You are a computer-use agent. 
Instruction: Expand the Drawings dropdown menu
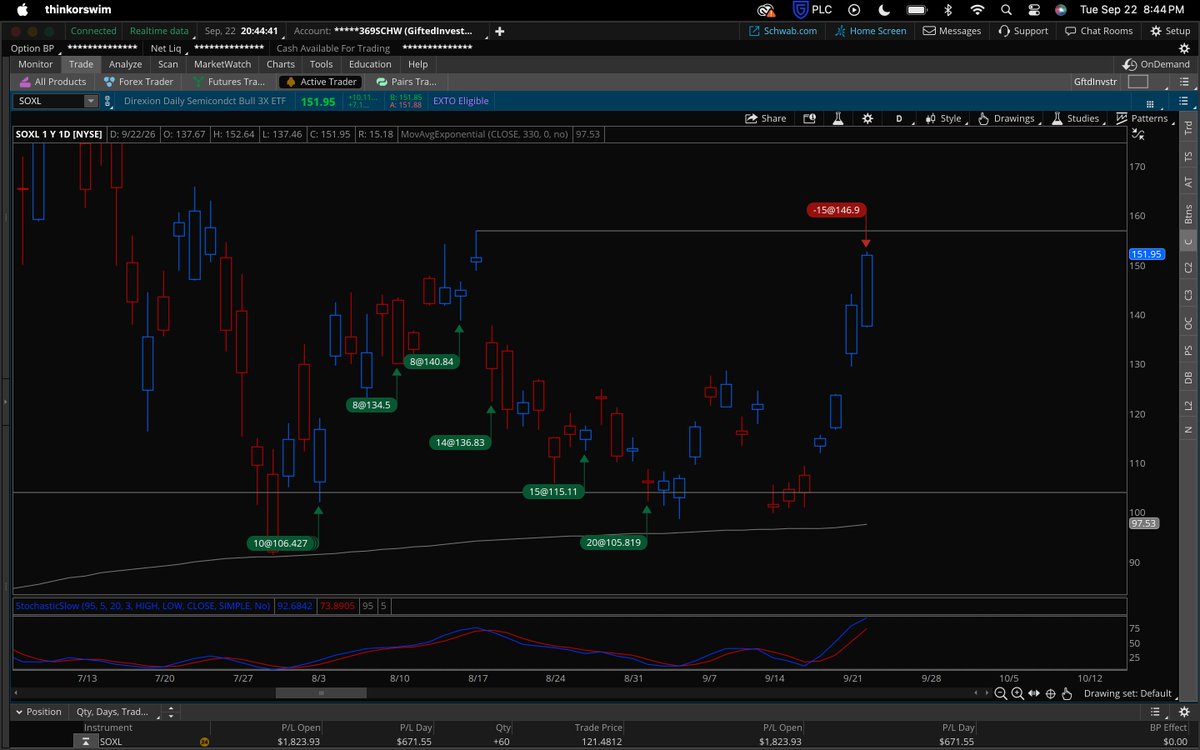1007,118
